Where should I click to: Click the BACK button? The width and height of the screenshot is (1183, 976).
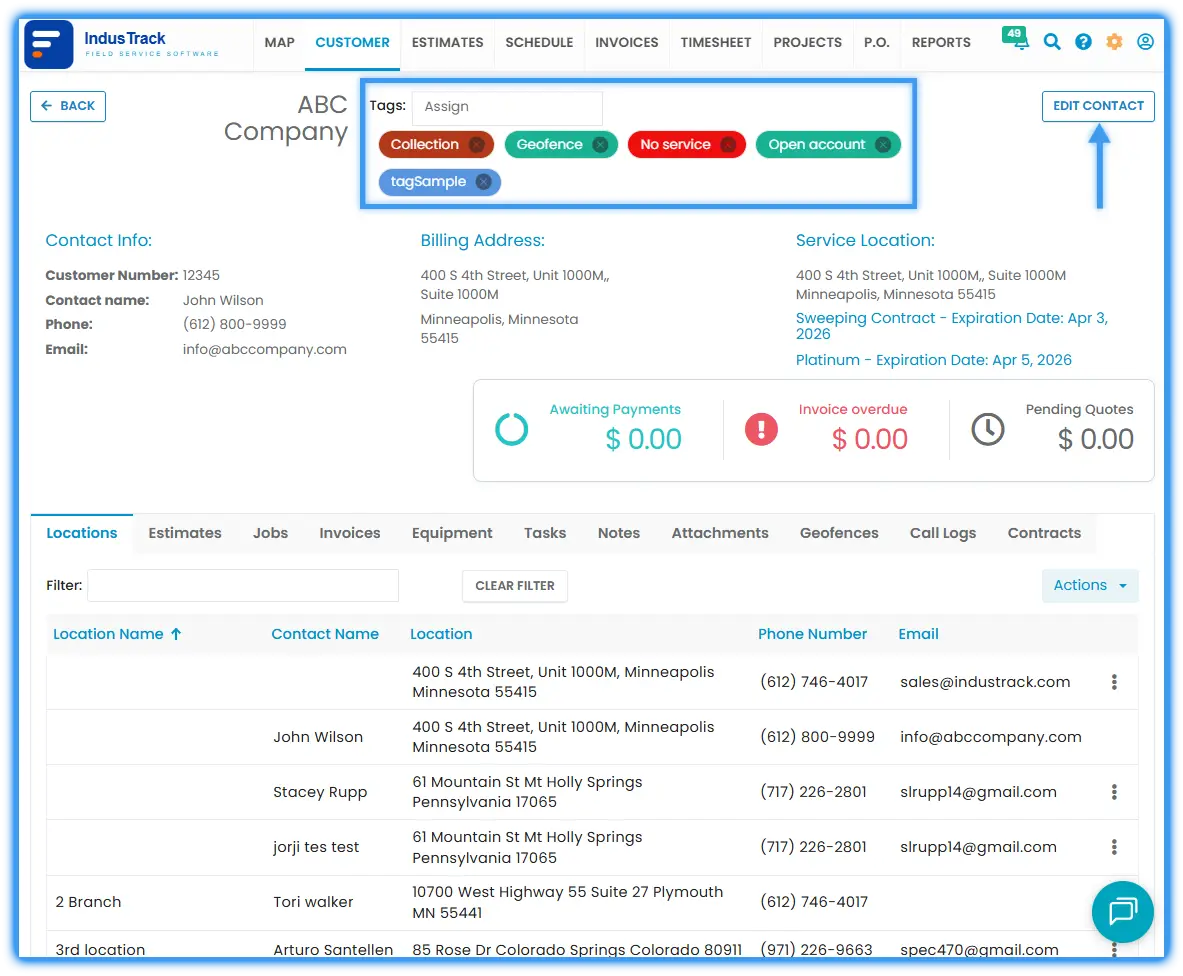68,106
